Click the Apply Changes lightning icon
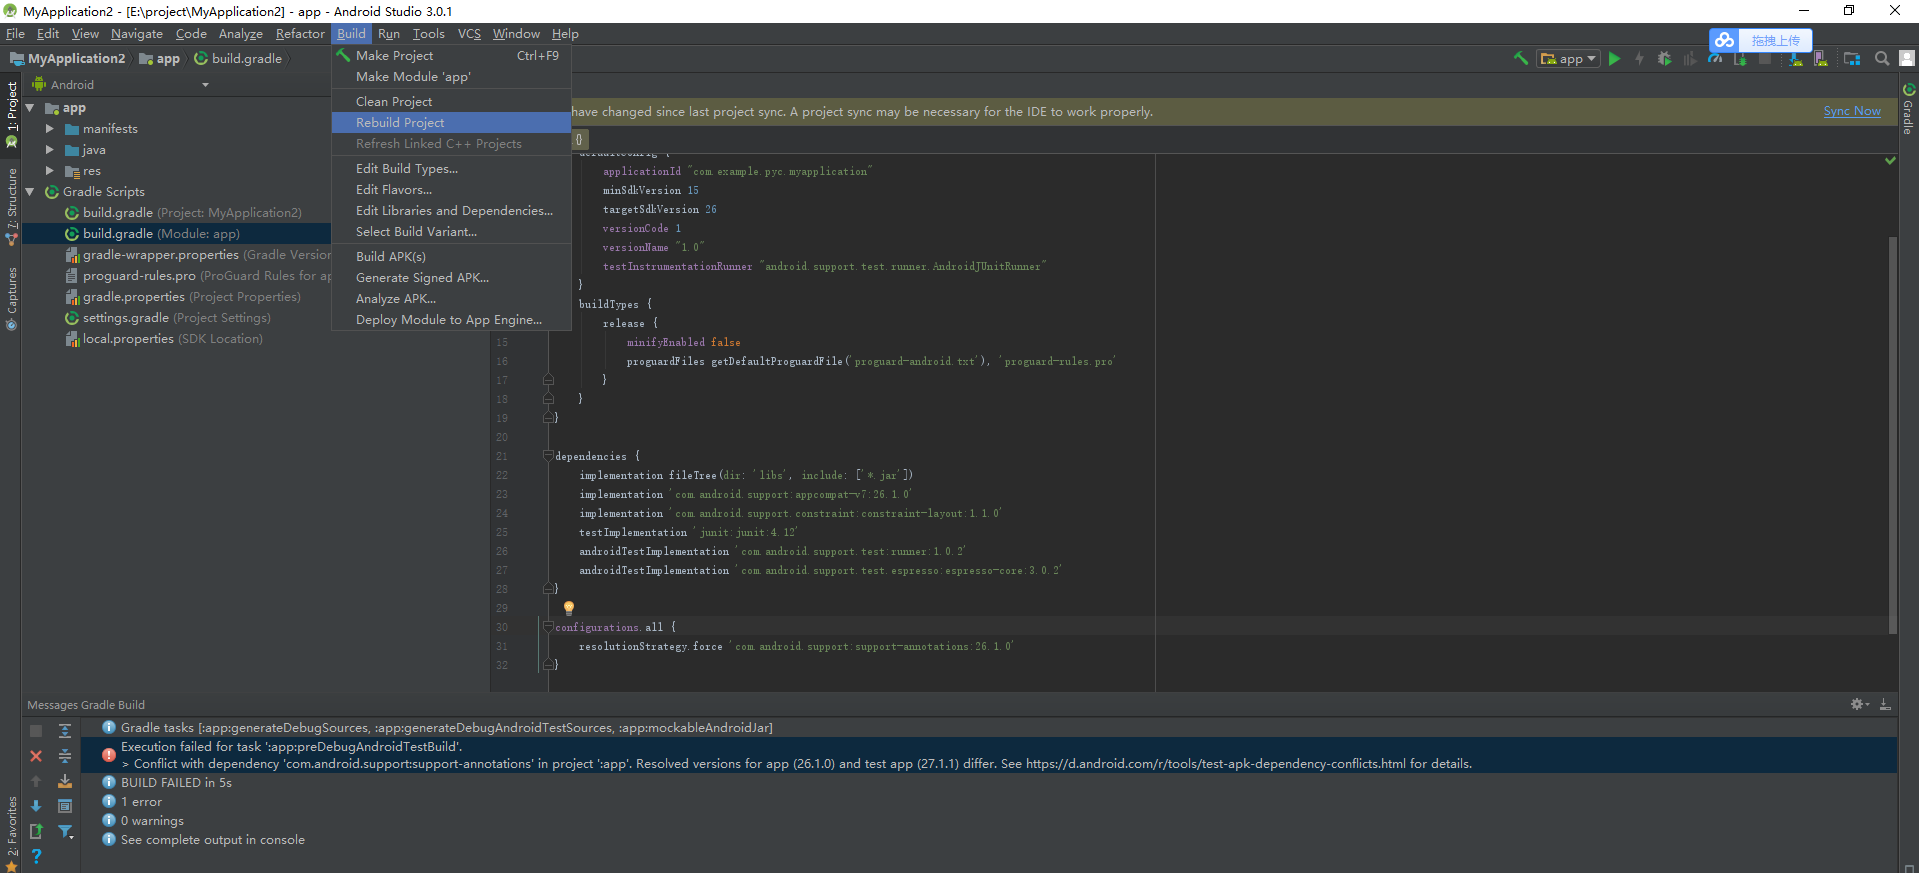Viewport: 1919px width, 873px height. [1639, 59]
